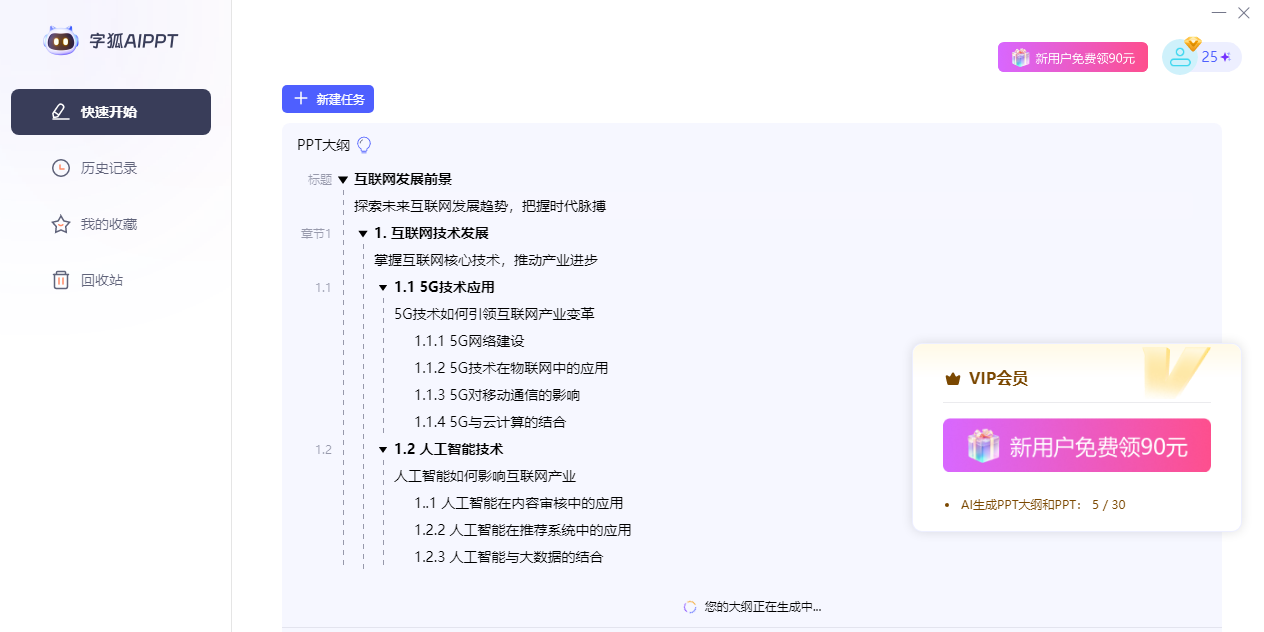Minimize the 字狐AIPPT window
1264x632 pixels.
pos(1219,13)
